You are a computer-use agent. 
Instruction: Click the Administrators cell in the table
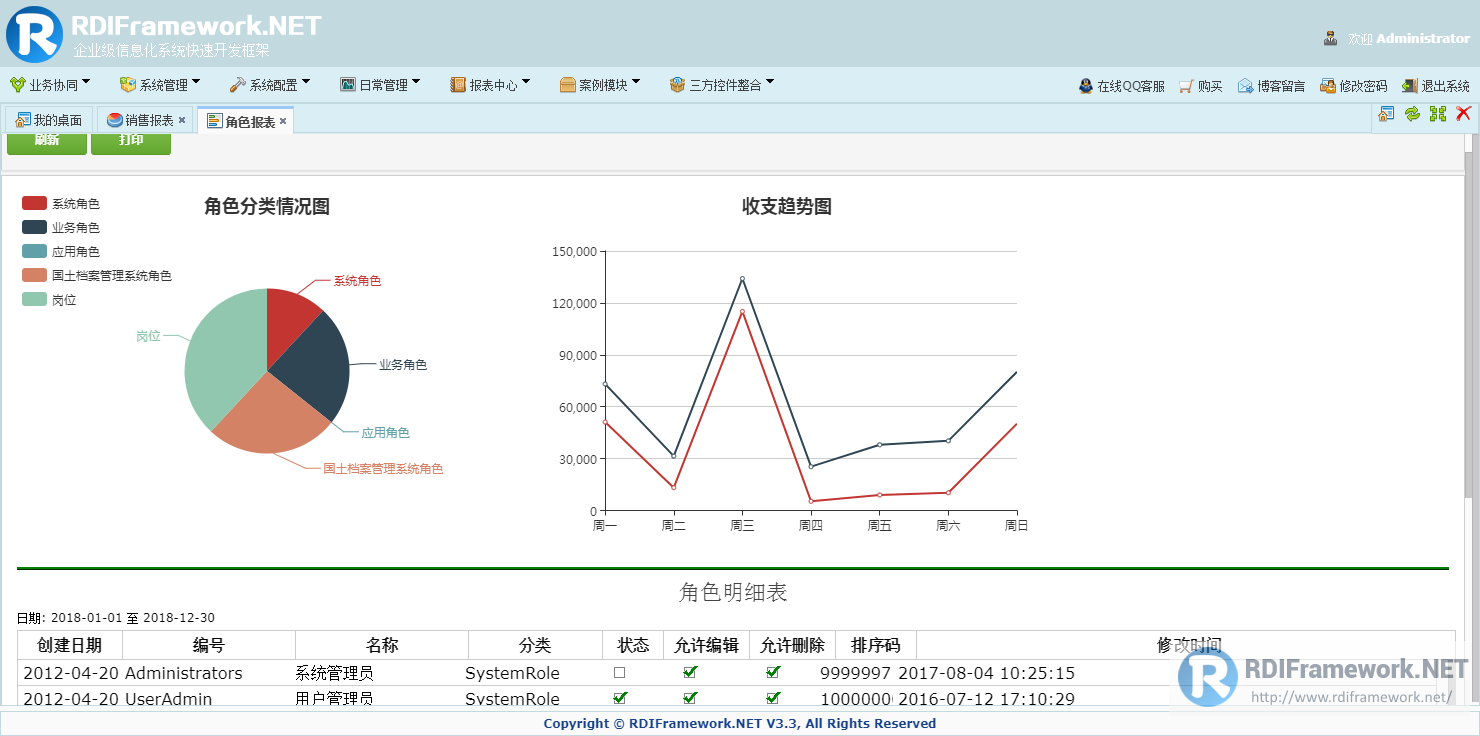(184, 673)
